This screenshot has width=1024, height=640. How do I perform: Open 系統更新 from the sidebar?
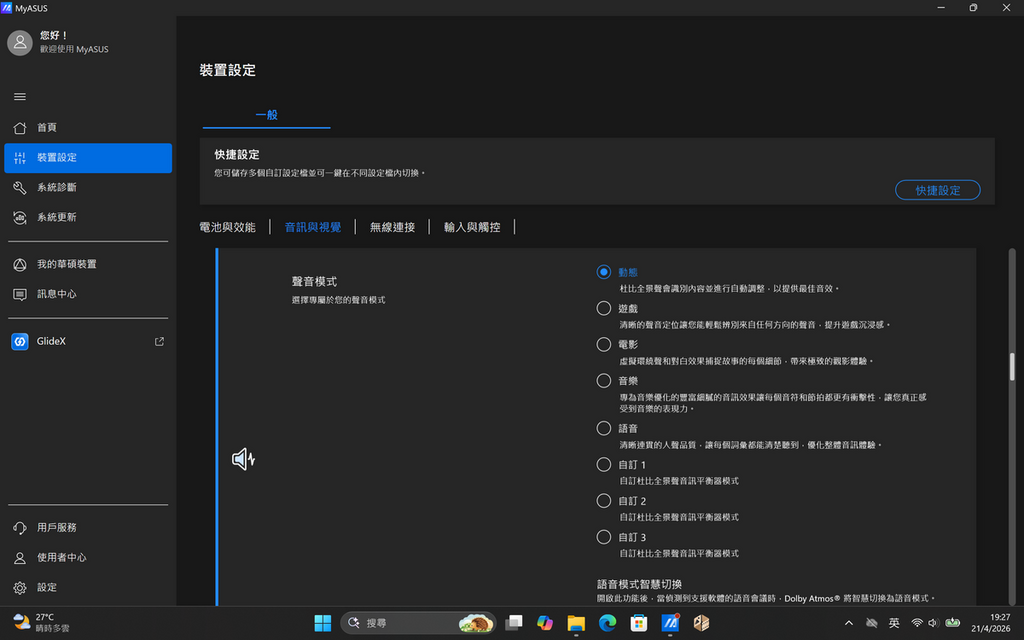pyautogui.click(x=88, y=217)
